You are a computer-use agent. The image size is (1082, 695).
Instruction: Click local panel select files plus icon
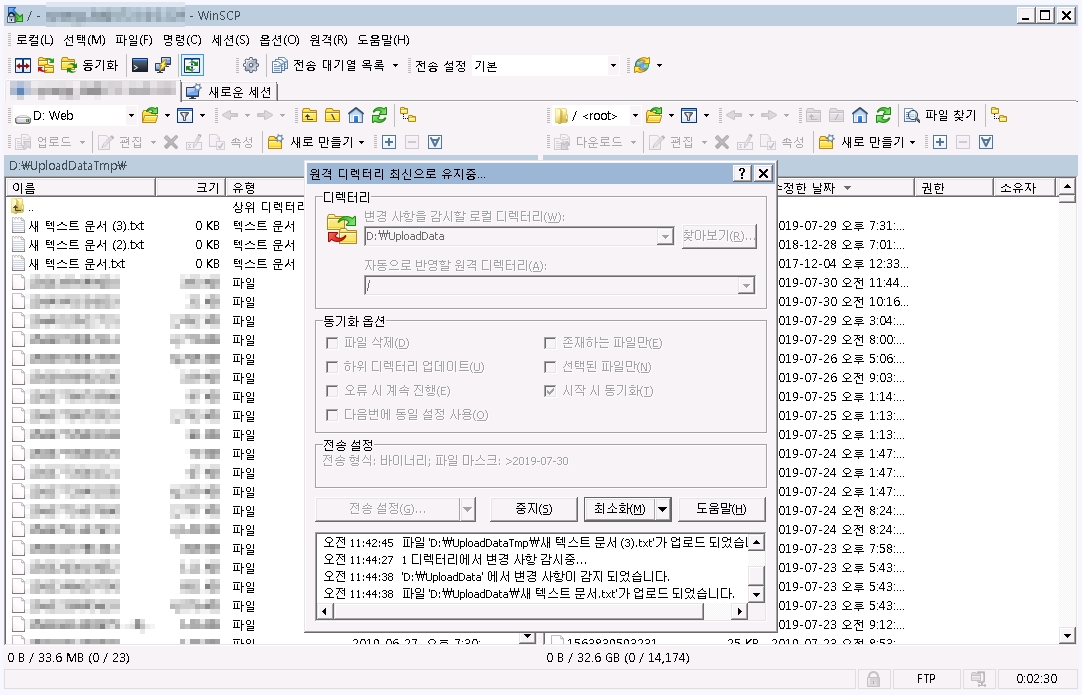[389, 142]
